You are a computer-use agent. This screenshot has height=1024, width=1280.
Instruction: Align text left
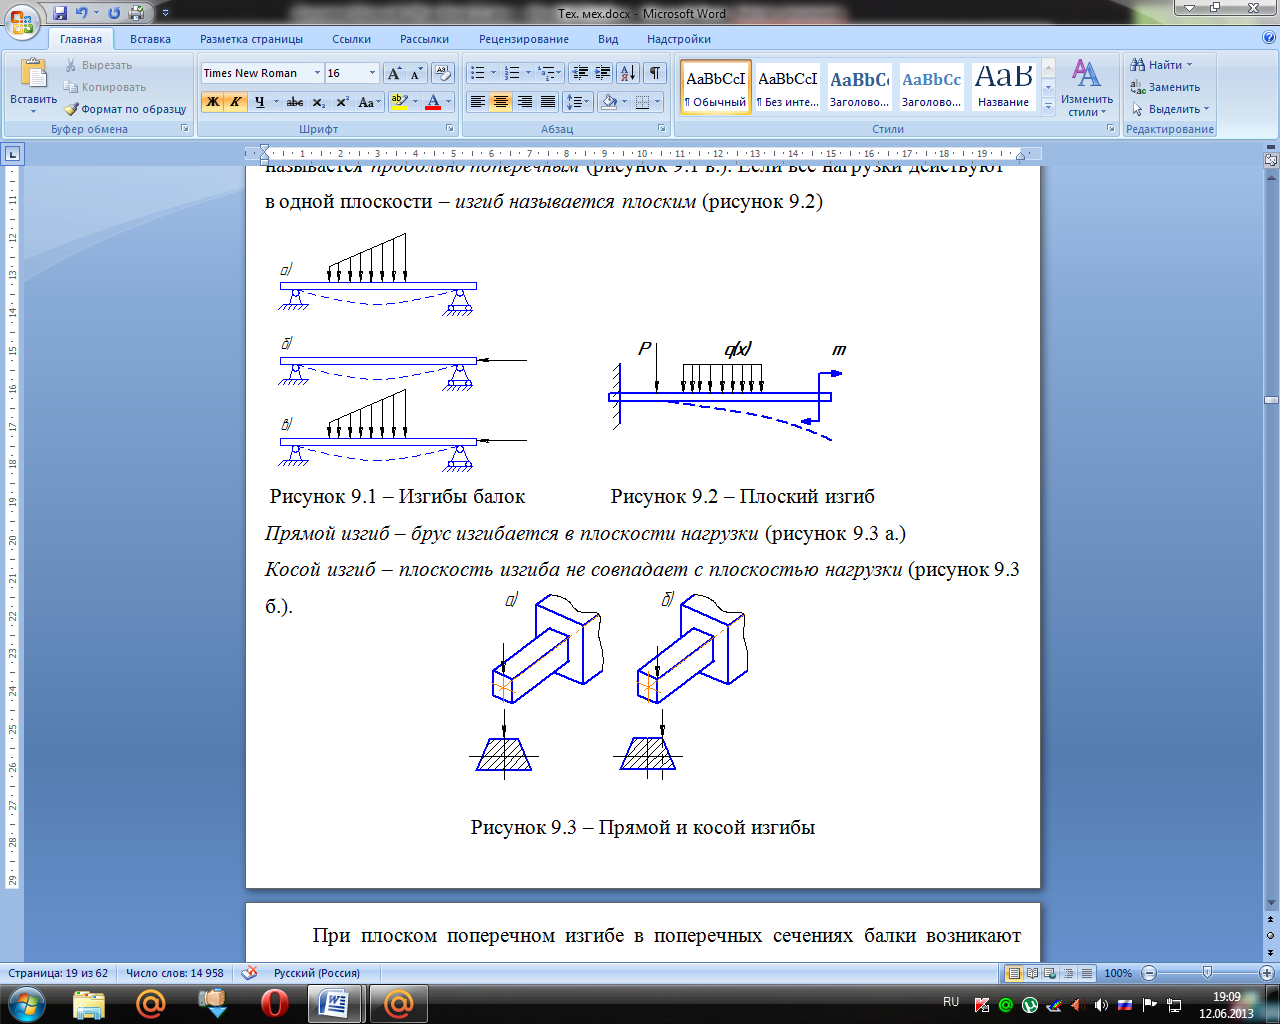[478, 102]
